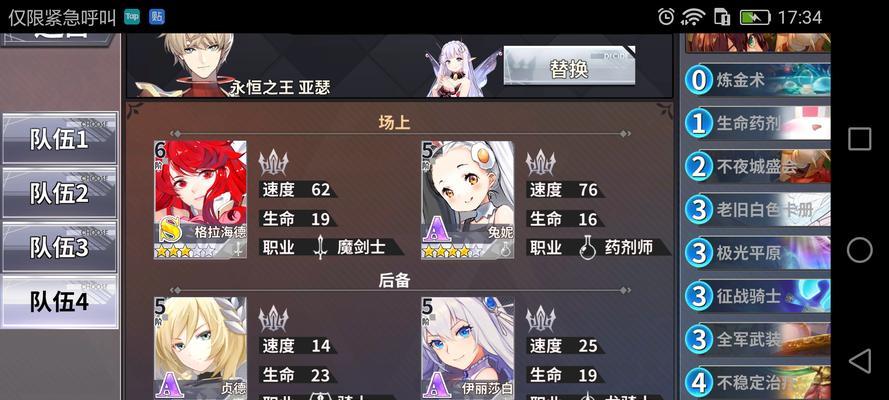
Task: Switch to 队伍1 tab
Action: [60, 139]
